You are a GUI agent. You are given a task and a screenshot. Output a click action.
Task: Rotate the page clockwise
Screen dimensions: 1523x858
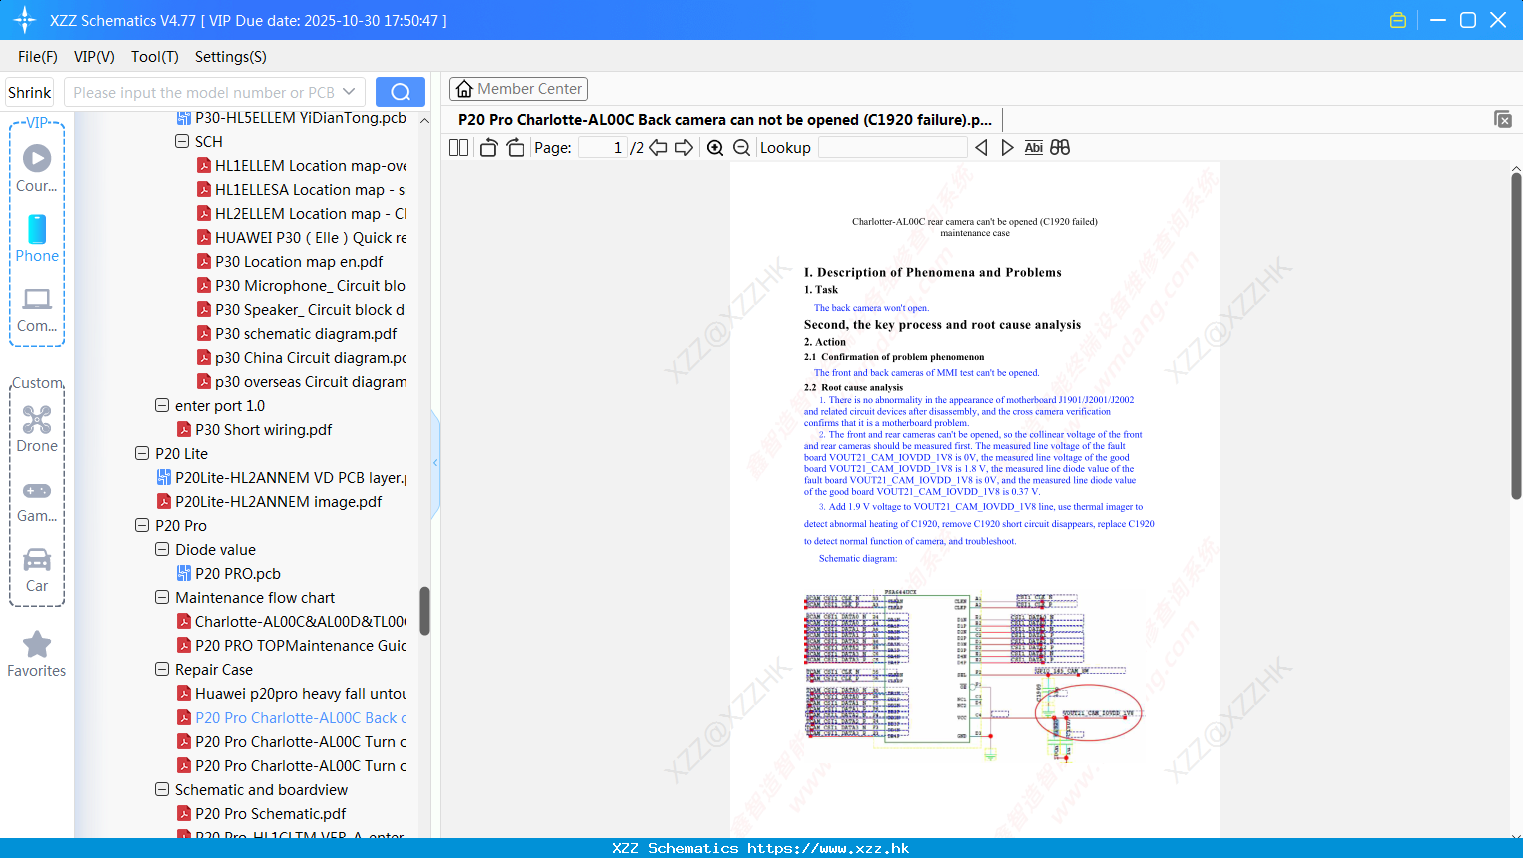coord(515,148)
